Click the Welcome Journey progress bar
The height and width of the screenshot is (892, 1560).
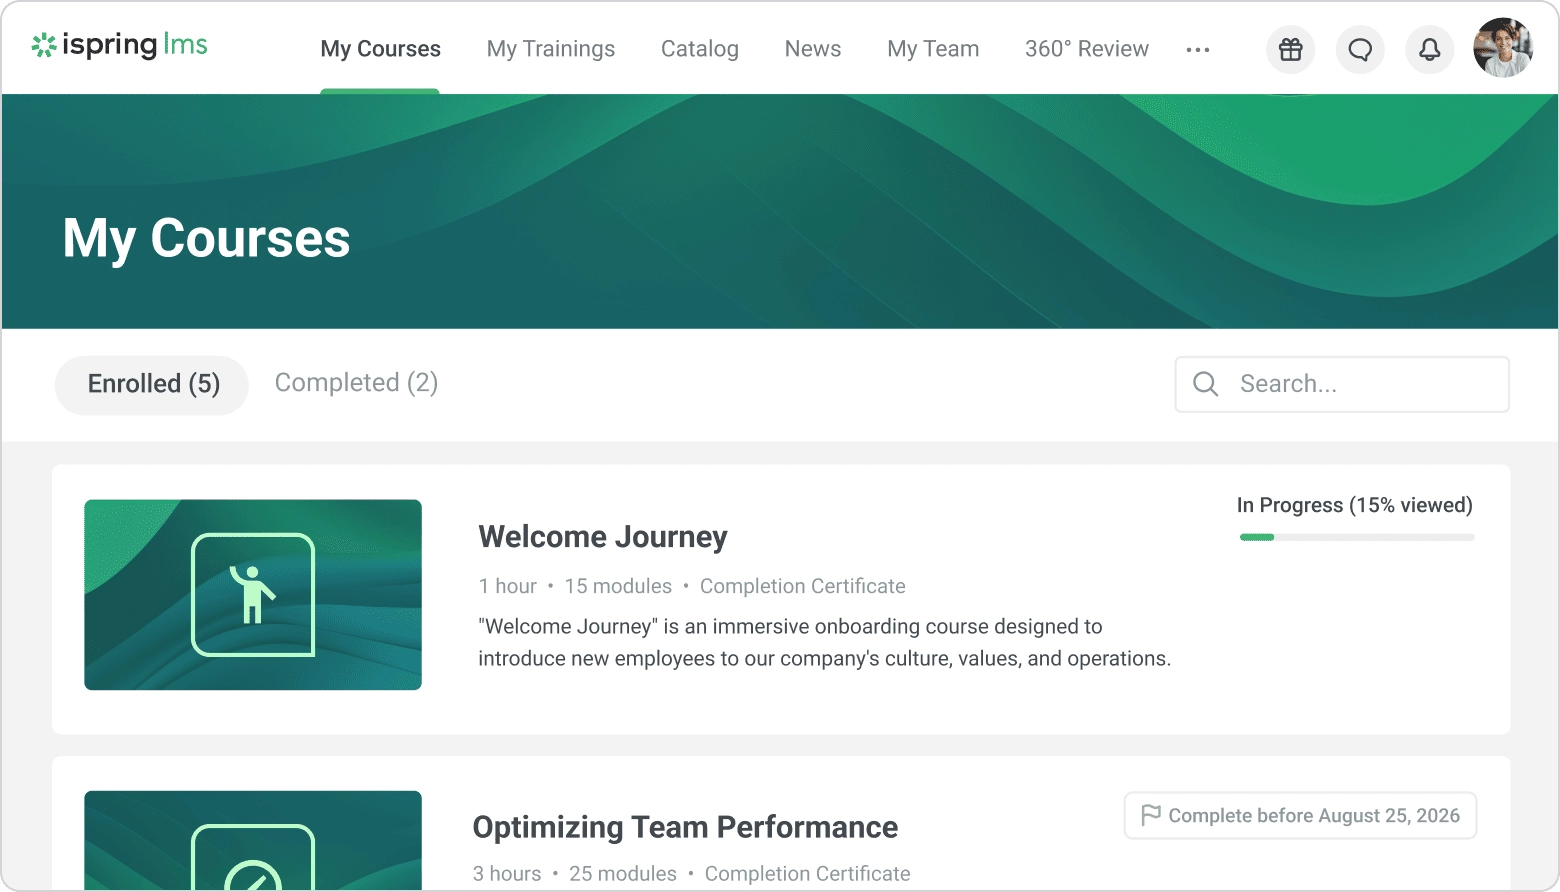point(1356,537)
